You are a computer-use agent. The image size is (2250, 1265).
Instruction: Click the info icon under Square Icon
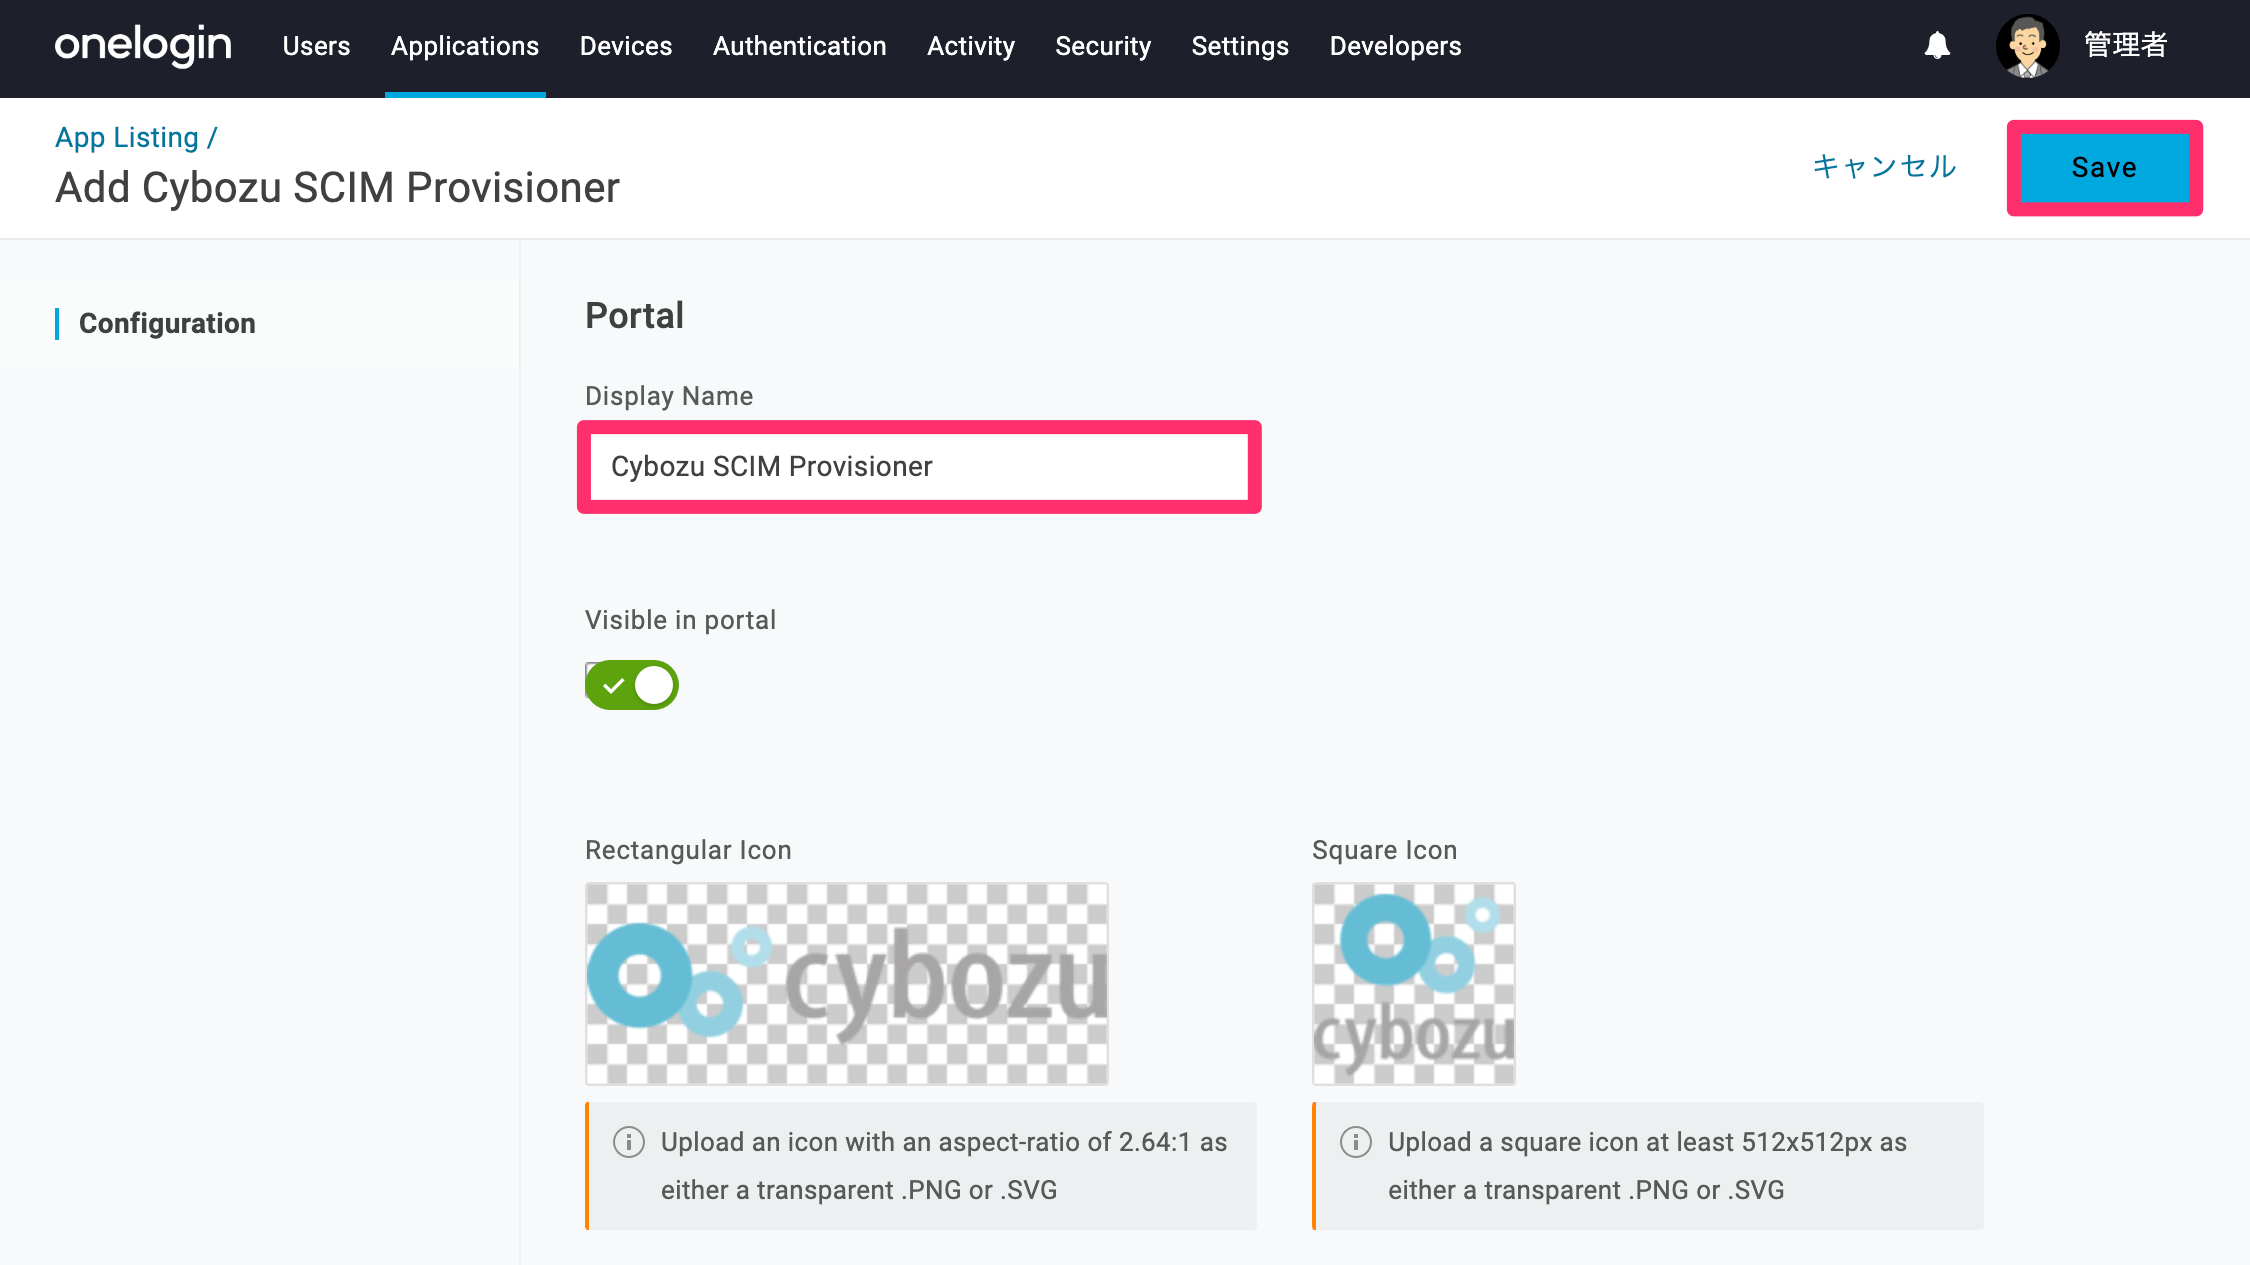coord(1355,1142)
